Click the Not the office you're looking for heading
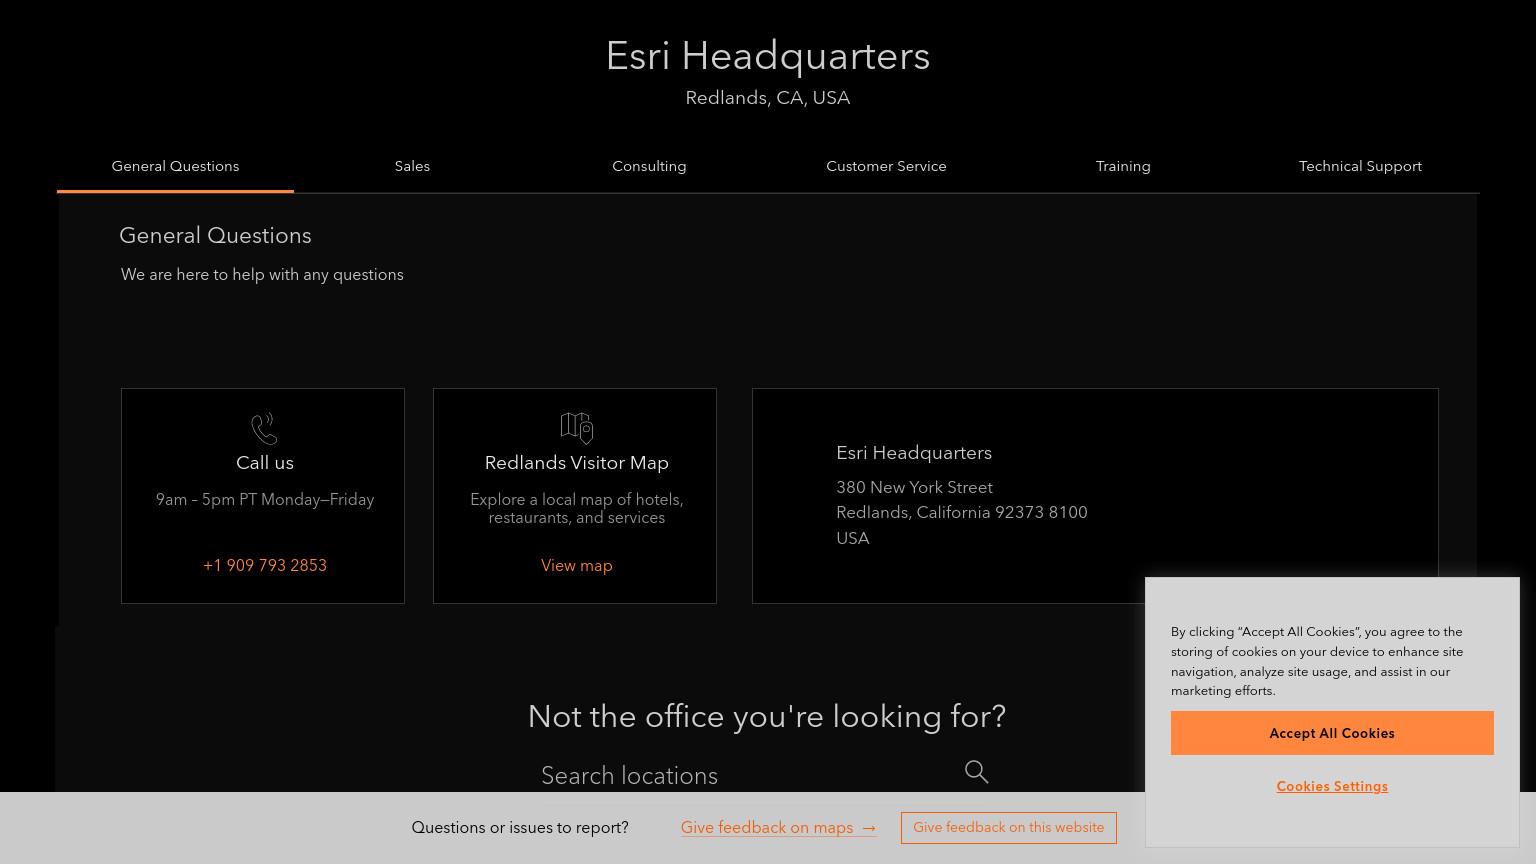The image size is (1536, 864). click(x=767, y=717)
